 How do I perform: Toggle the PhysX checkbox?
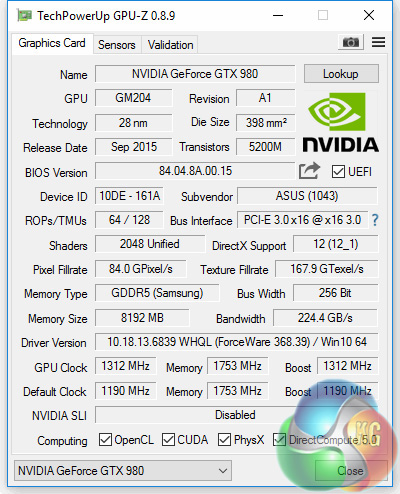click(x=224, y=440)
